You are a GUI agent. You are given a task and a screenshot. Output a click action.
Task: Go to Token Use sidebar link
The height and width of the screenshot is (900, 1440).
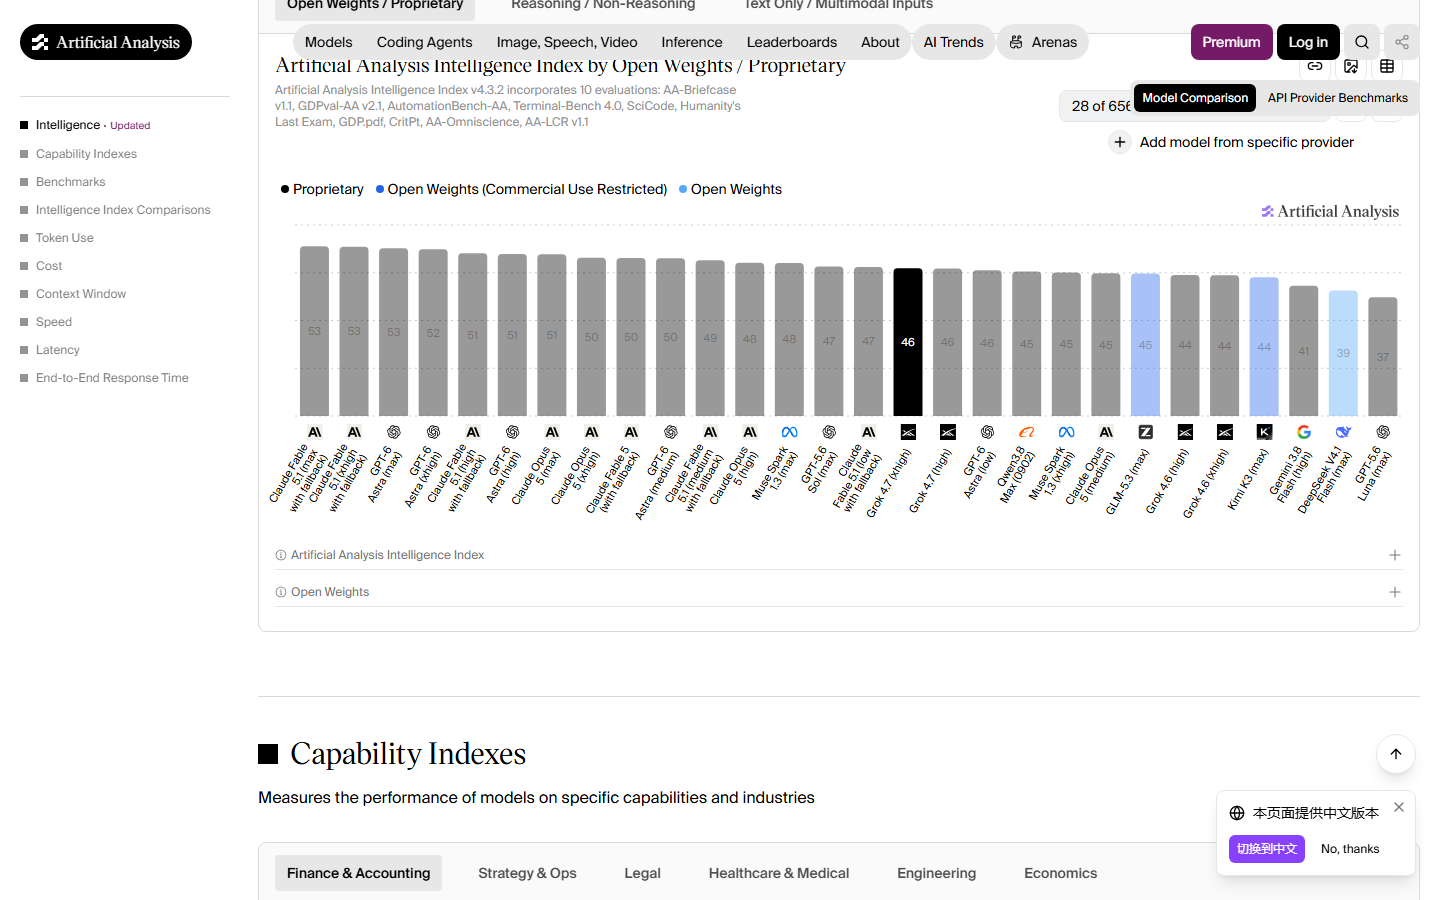click(64, 238)
